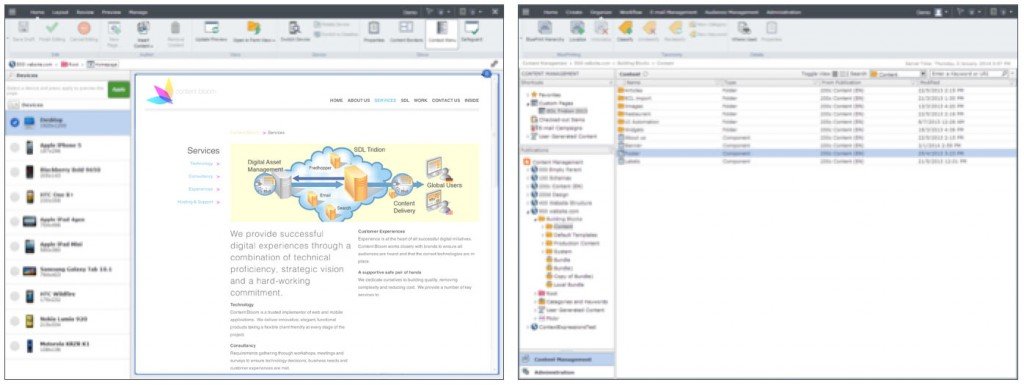Toggle Content Borders ribbon icon
This screenshot has height=385, width=1024.
pos(406,27)
